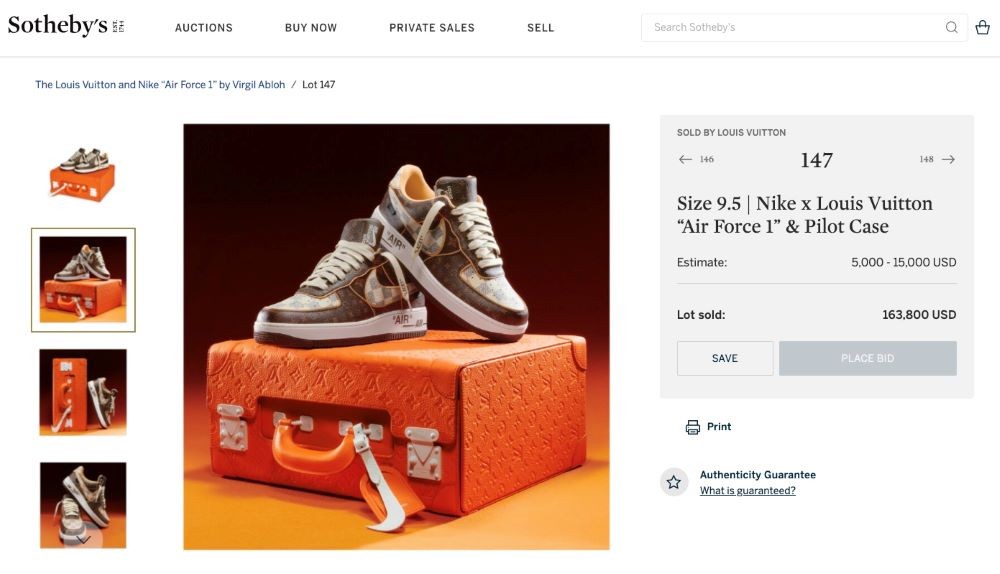Click the Place Bid button
Screen dimensions: 1000x574
[x=867, y=358]
